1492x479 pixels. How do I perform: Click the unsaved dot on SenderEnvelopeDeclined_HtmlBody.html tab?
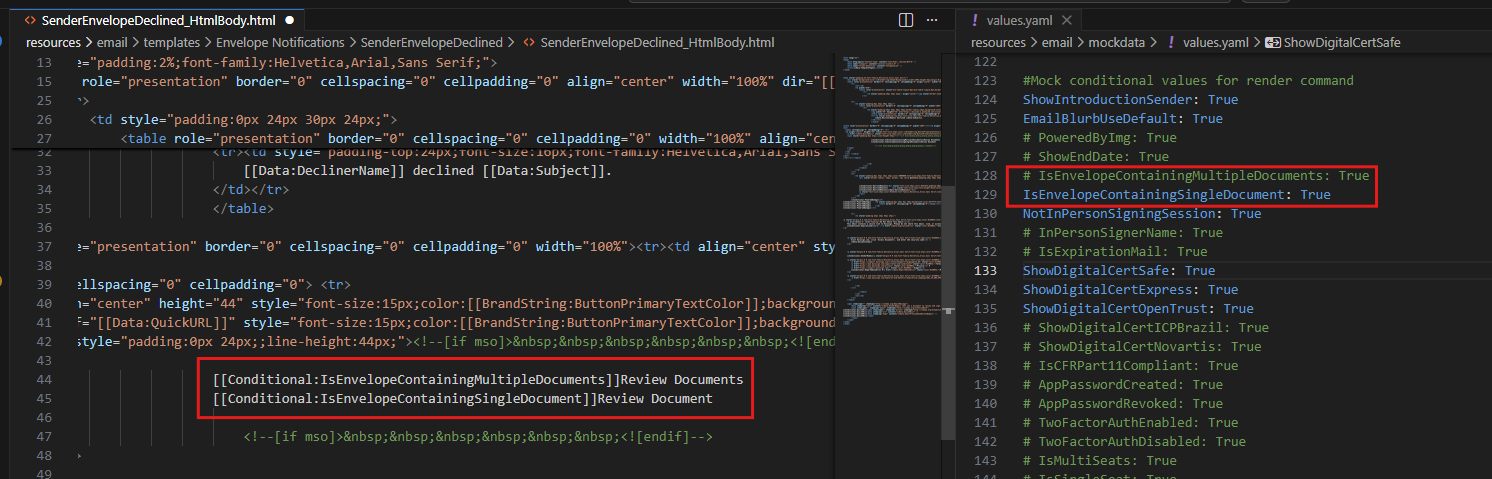click(x=289, y=20)
